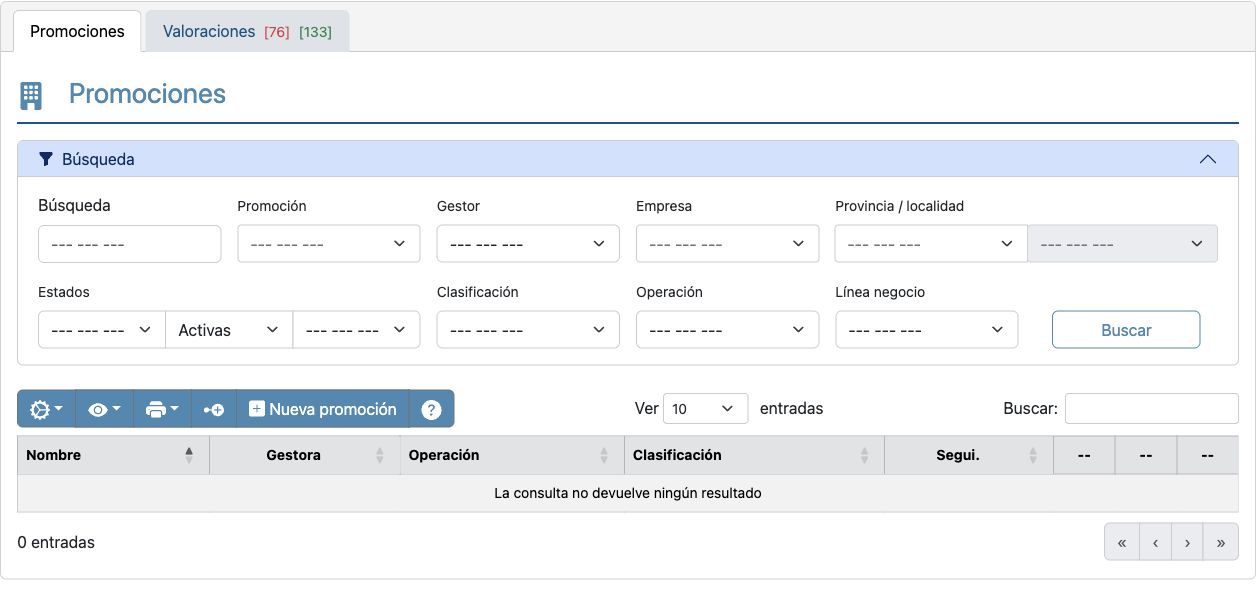Open the first Estados dropdown
Viewport: 1256px width, 610px height.
click(x=102, y=330)
